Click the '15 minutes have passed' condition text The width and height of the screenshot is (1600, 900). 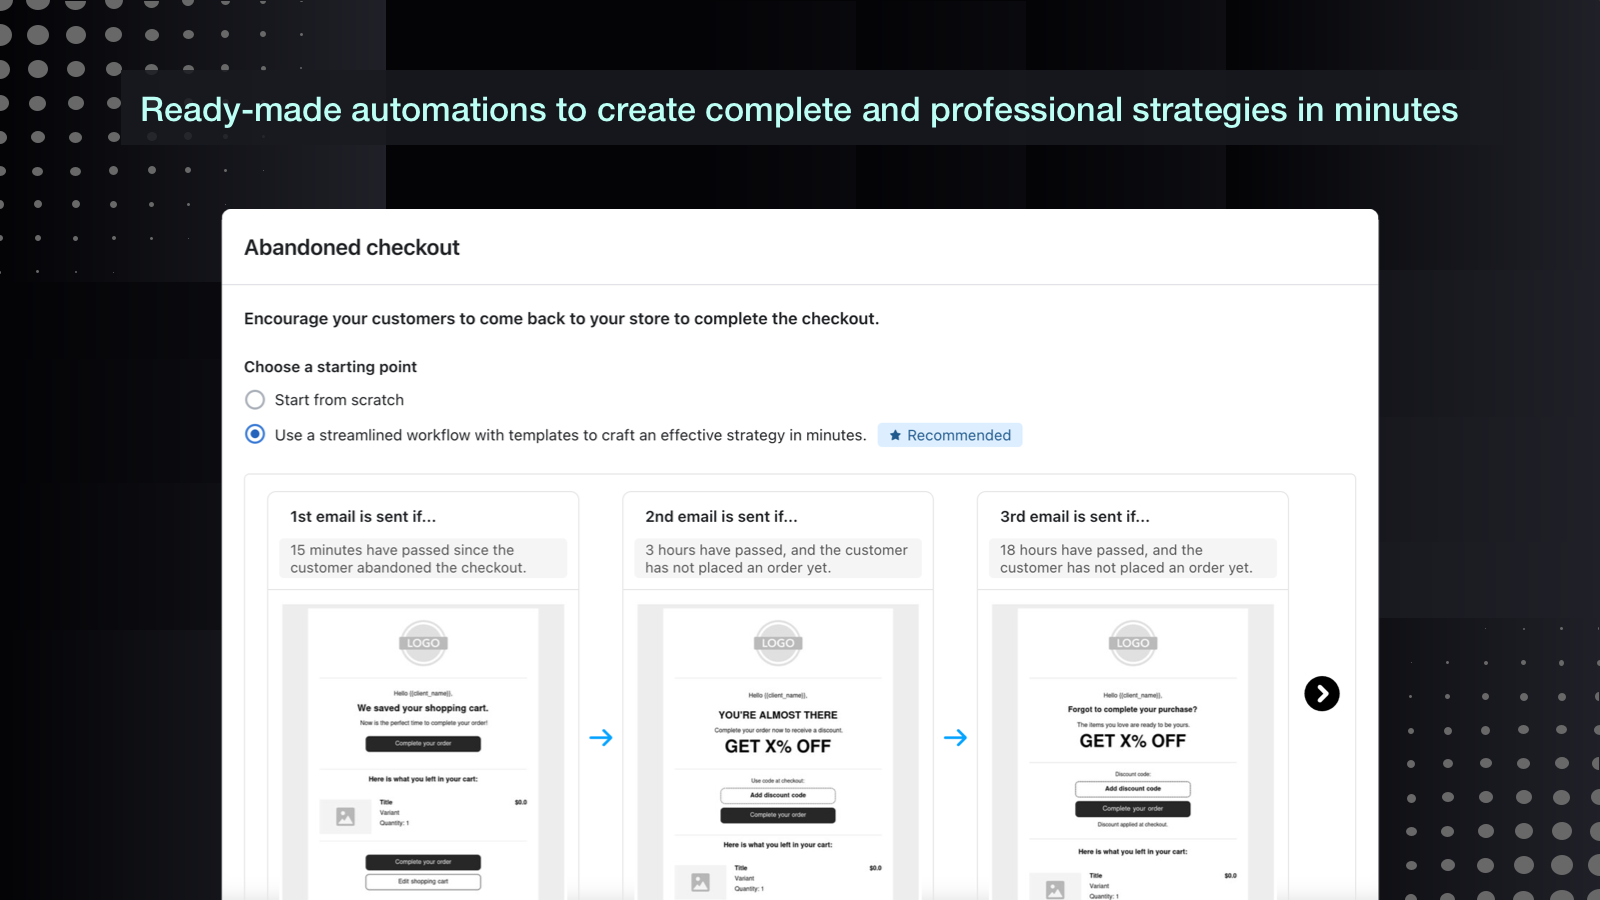coord(423,559)
